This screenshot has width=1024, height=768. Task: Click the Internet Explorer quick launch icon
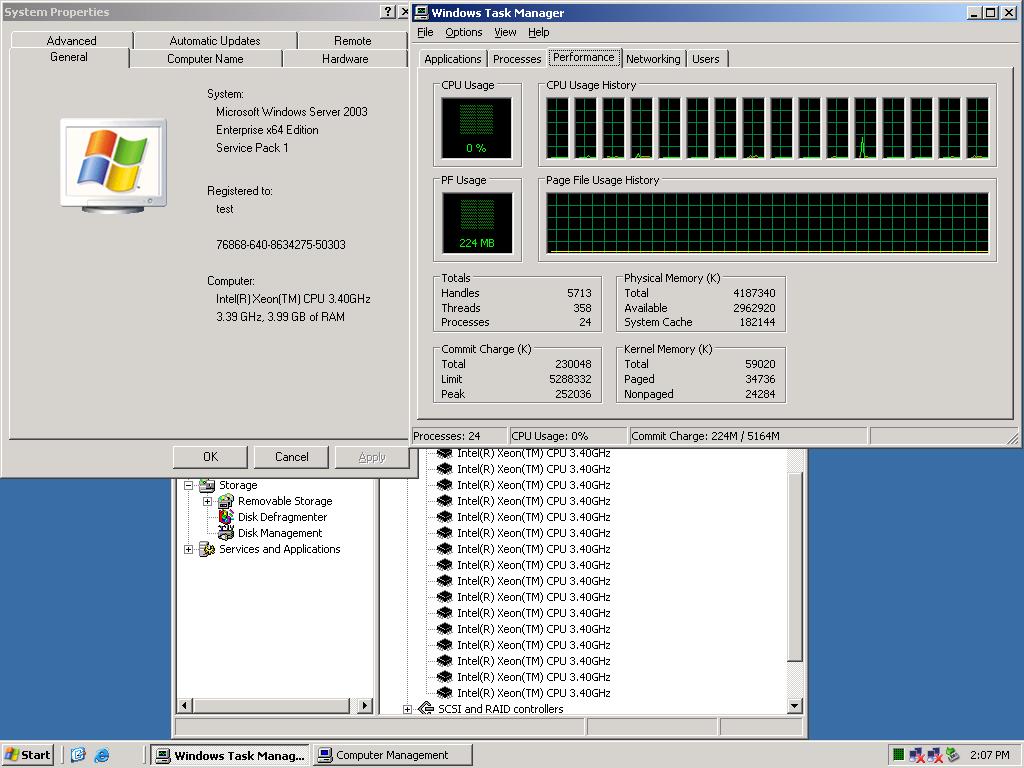[x=101, y=755]
